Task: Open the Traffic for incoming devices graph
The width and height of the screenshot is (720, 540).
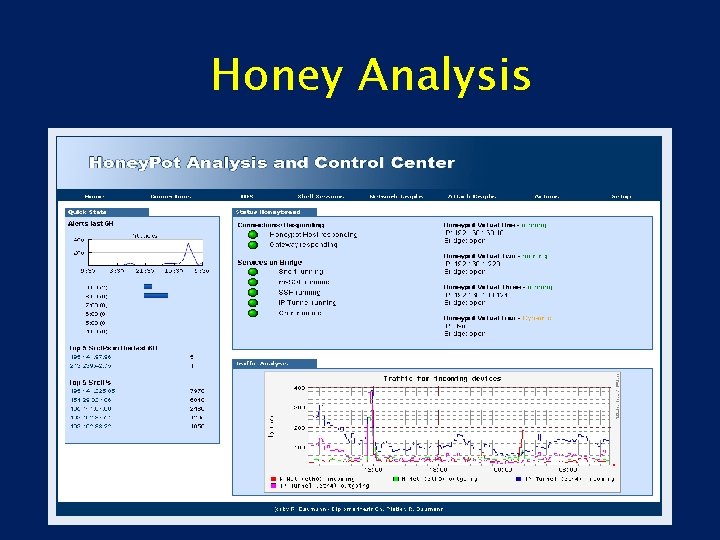Action: pyautogui.click(x=443, y=432)
